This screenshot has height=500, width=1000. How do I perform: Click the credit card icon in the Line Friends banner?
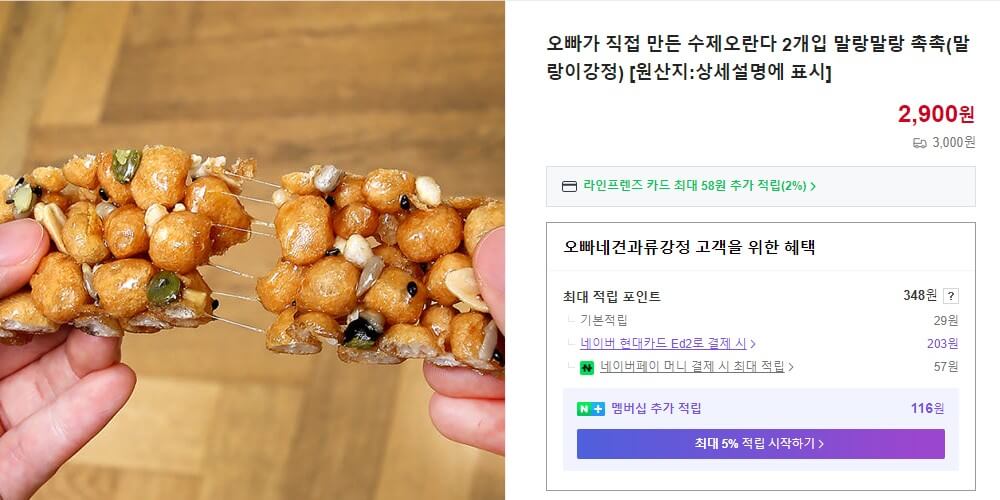click(569, 186)
